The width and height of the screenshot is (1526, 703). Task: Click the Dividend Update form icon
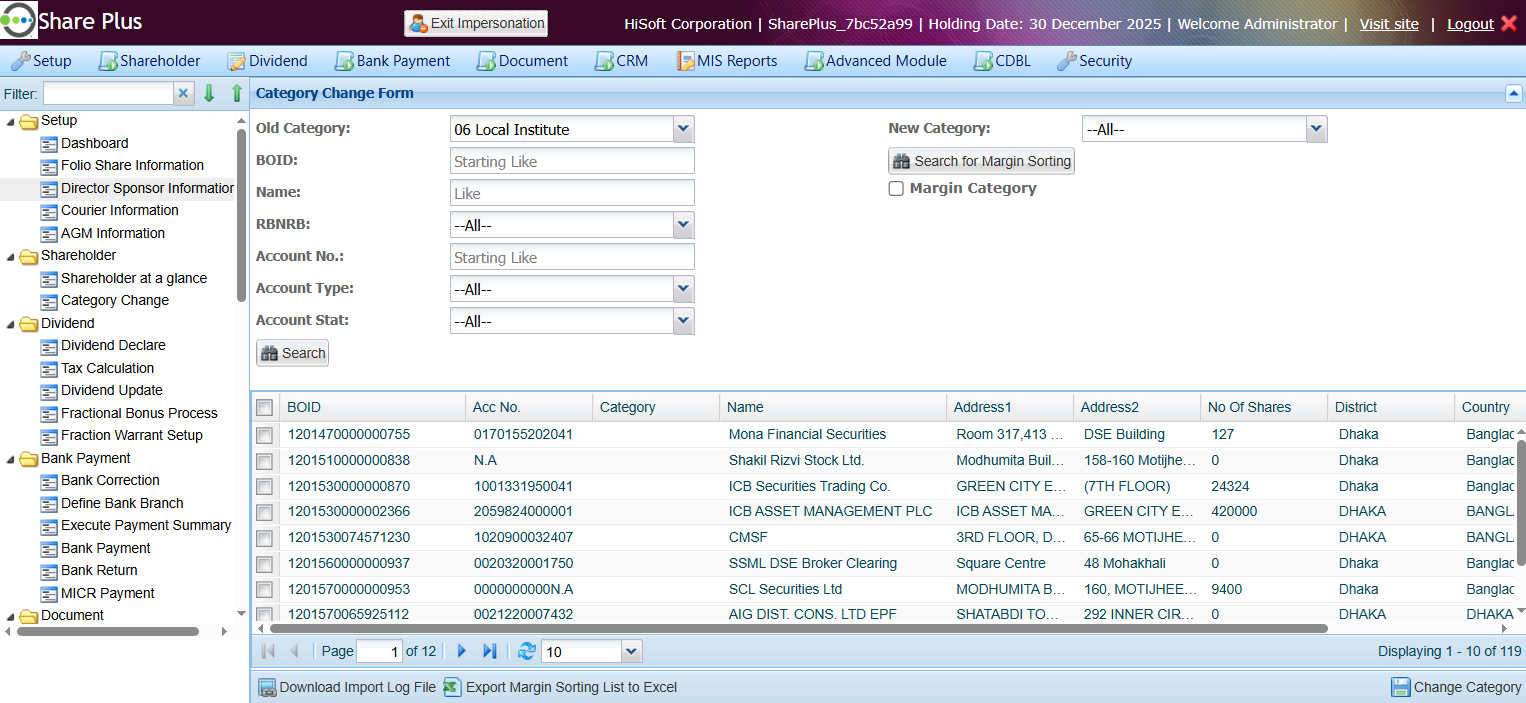click(x=49, y=391)
